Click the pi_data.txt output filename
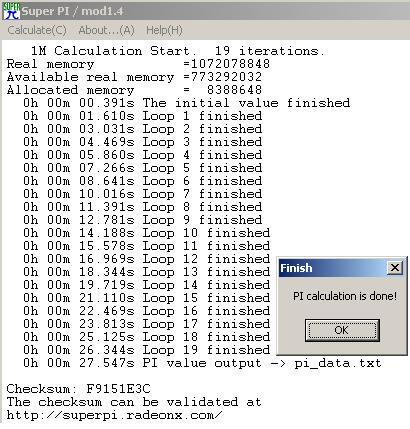410x429 pixels. (338, 363)
